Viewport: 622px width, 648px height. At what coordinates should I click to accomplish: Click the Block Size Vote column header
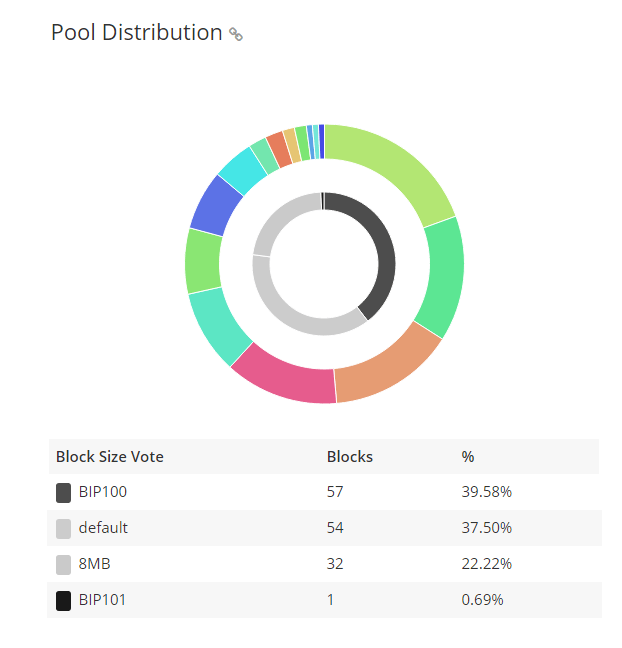click(x=110, y=456)
